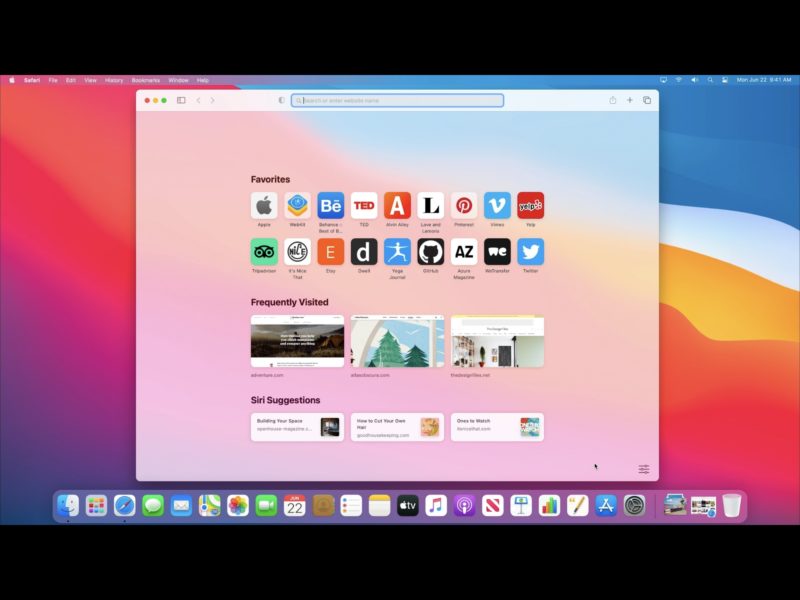Add a new tab with plus button
The width and height of the screenshot is (800, 600).
630,101
